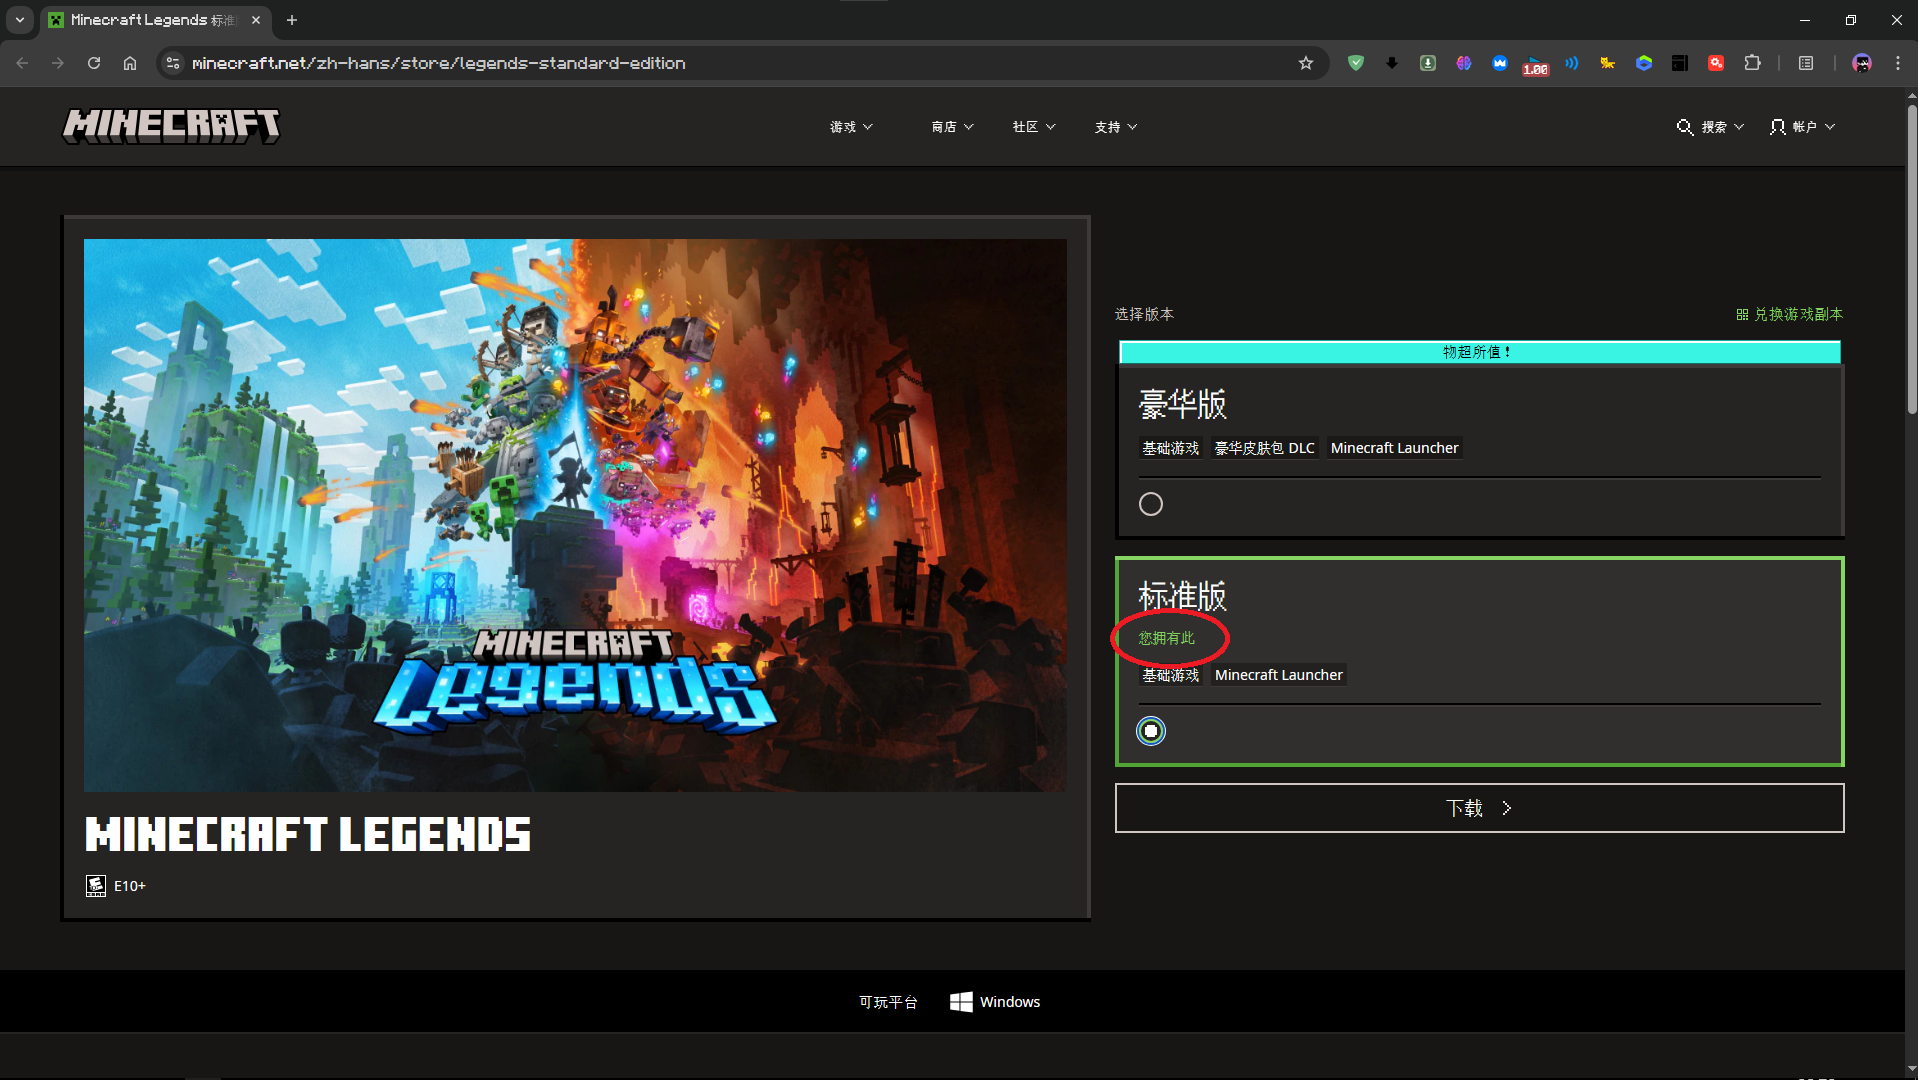Screen dimensions: 1918x1080
Task: Expand the 支持 navigation menu
Action: pyautogui.click(x=1116, y=127)
